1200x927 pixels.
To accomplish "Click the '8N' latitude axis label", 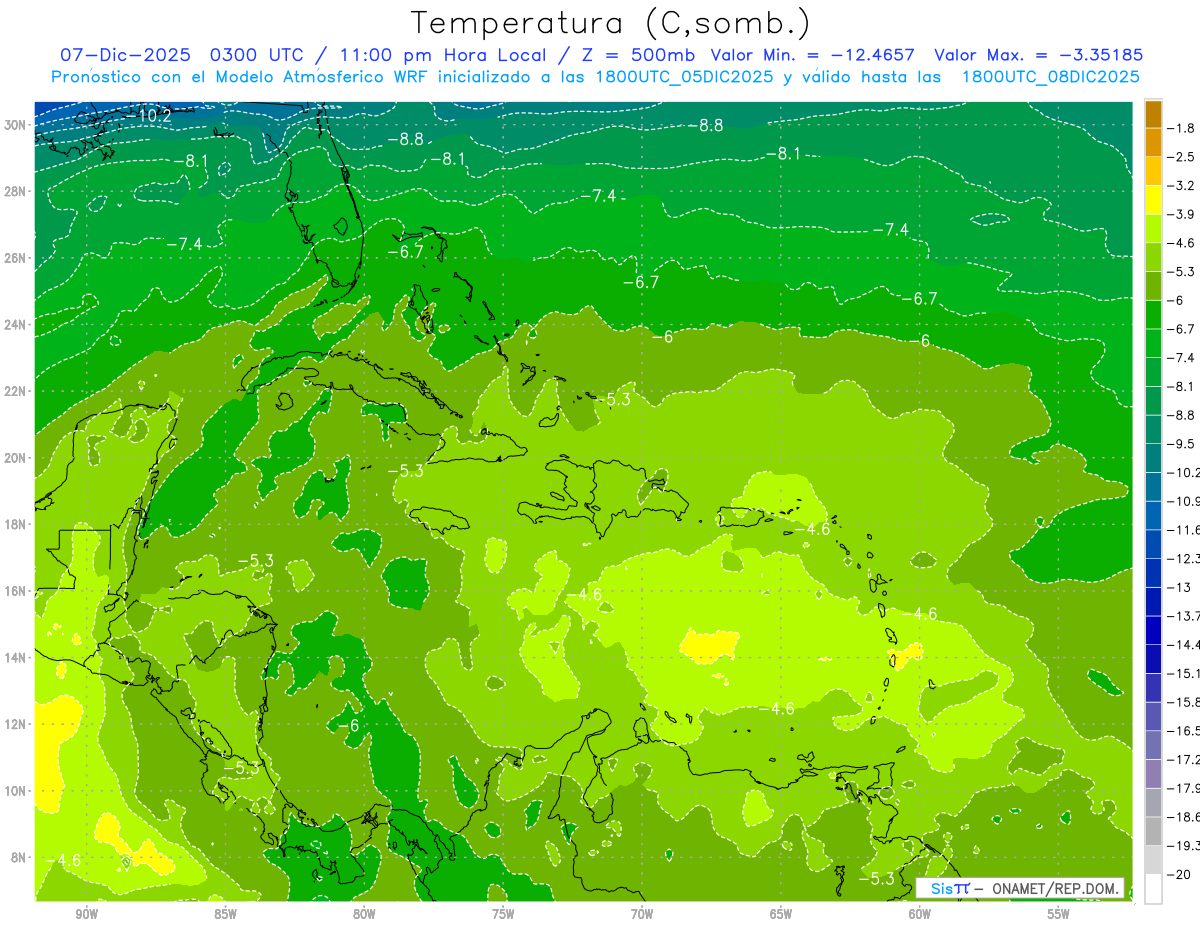I will pos(19,857).
